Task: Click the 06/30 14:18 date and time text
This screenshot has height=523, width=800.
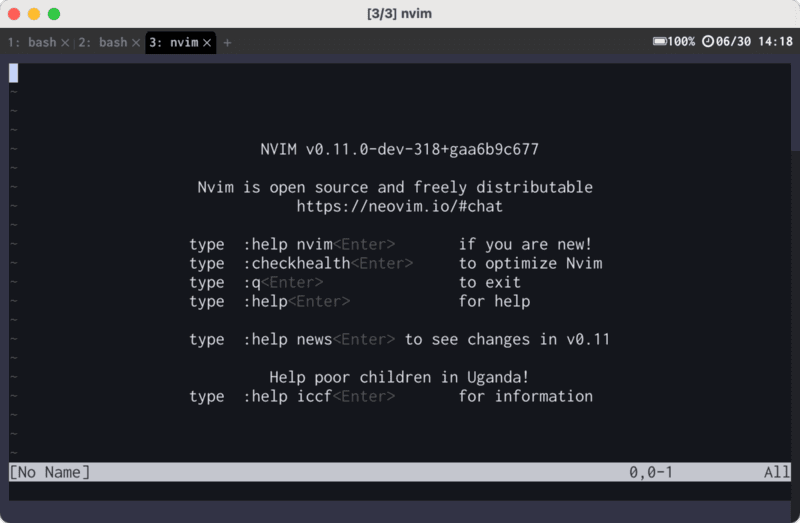Action: coord(754,41)
